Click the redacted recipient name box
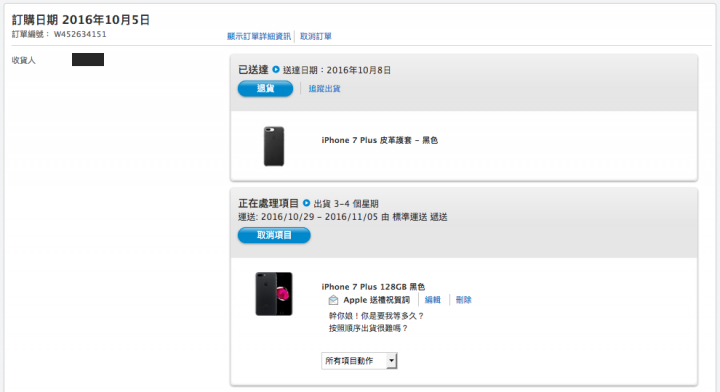The image size is (720, 392). coord(88,60)
